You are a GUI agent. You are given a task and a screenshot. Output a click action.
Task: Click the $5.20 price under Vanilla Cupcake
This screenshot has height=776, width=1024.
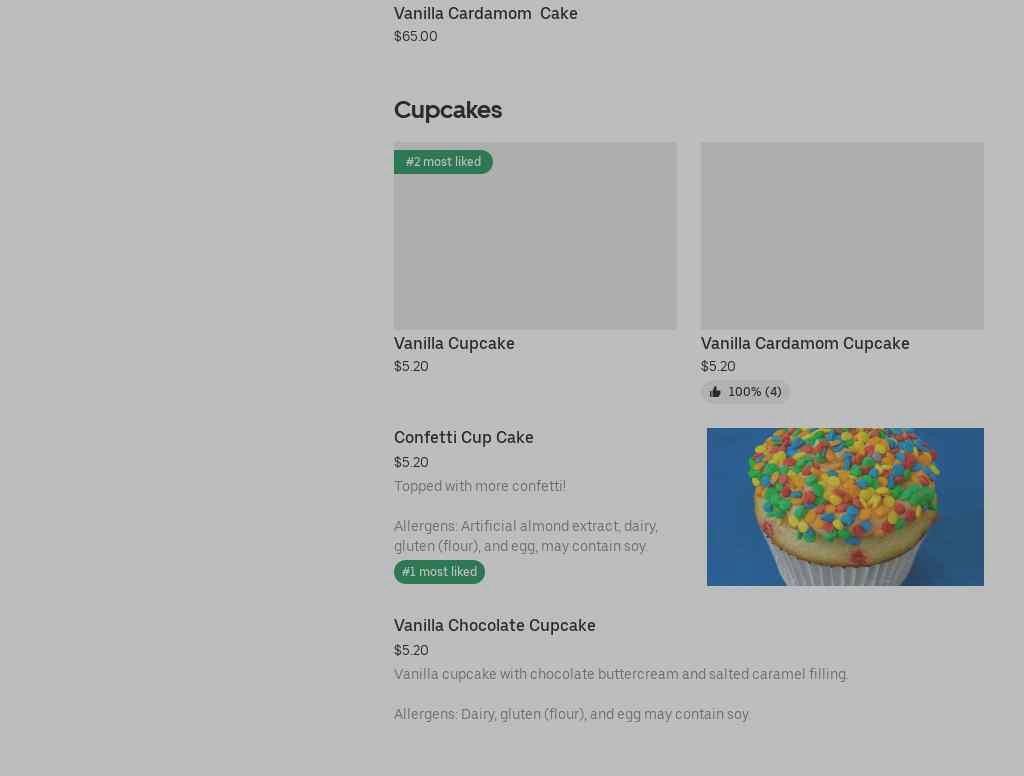pyautogui.click(x=411, y=366)
